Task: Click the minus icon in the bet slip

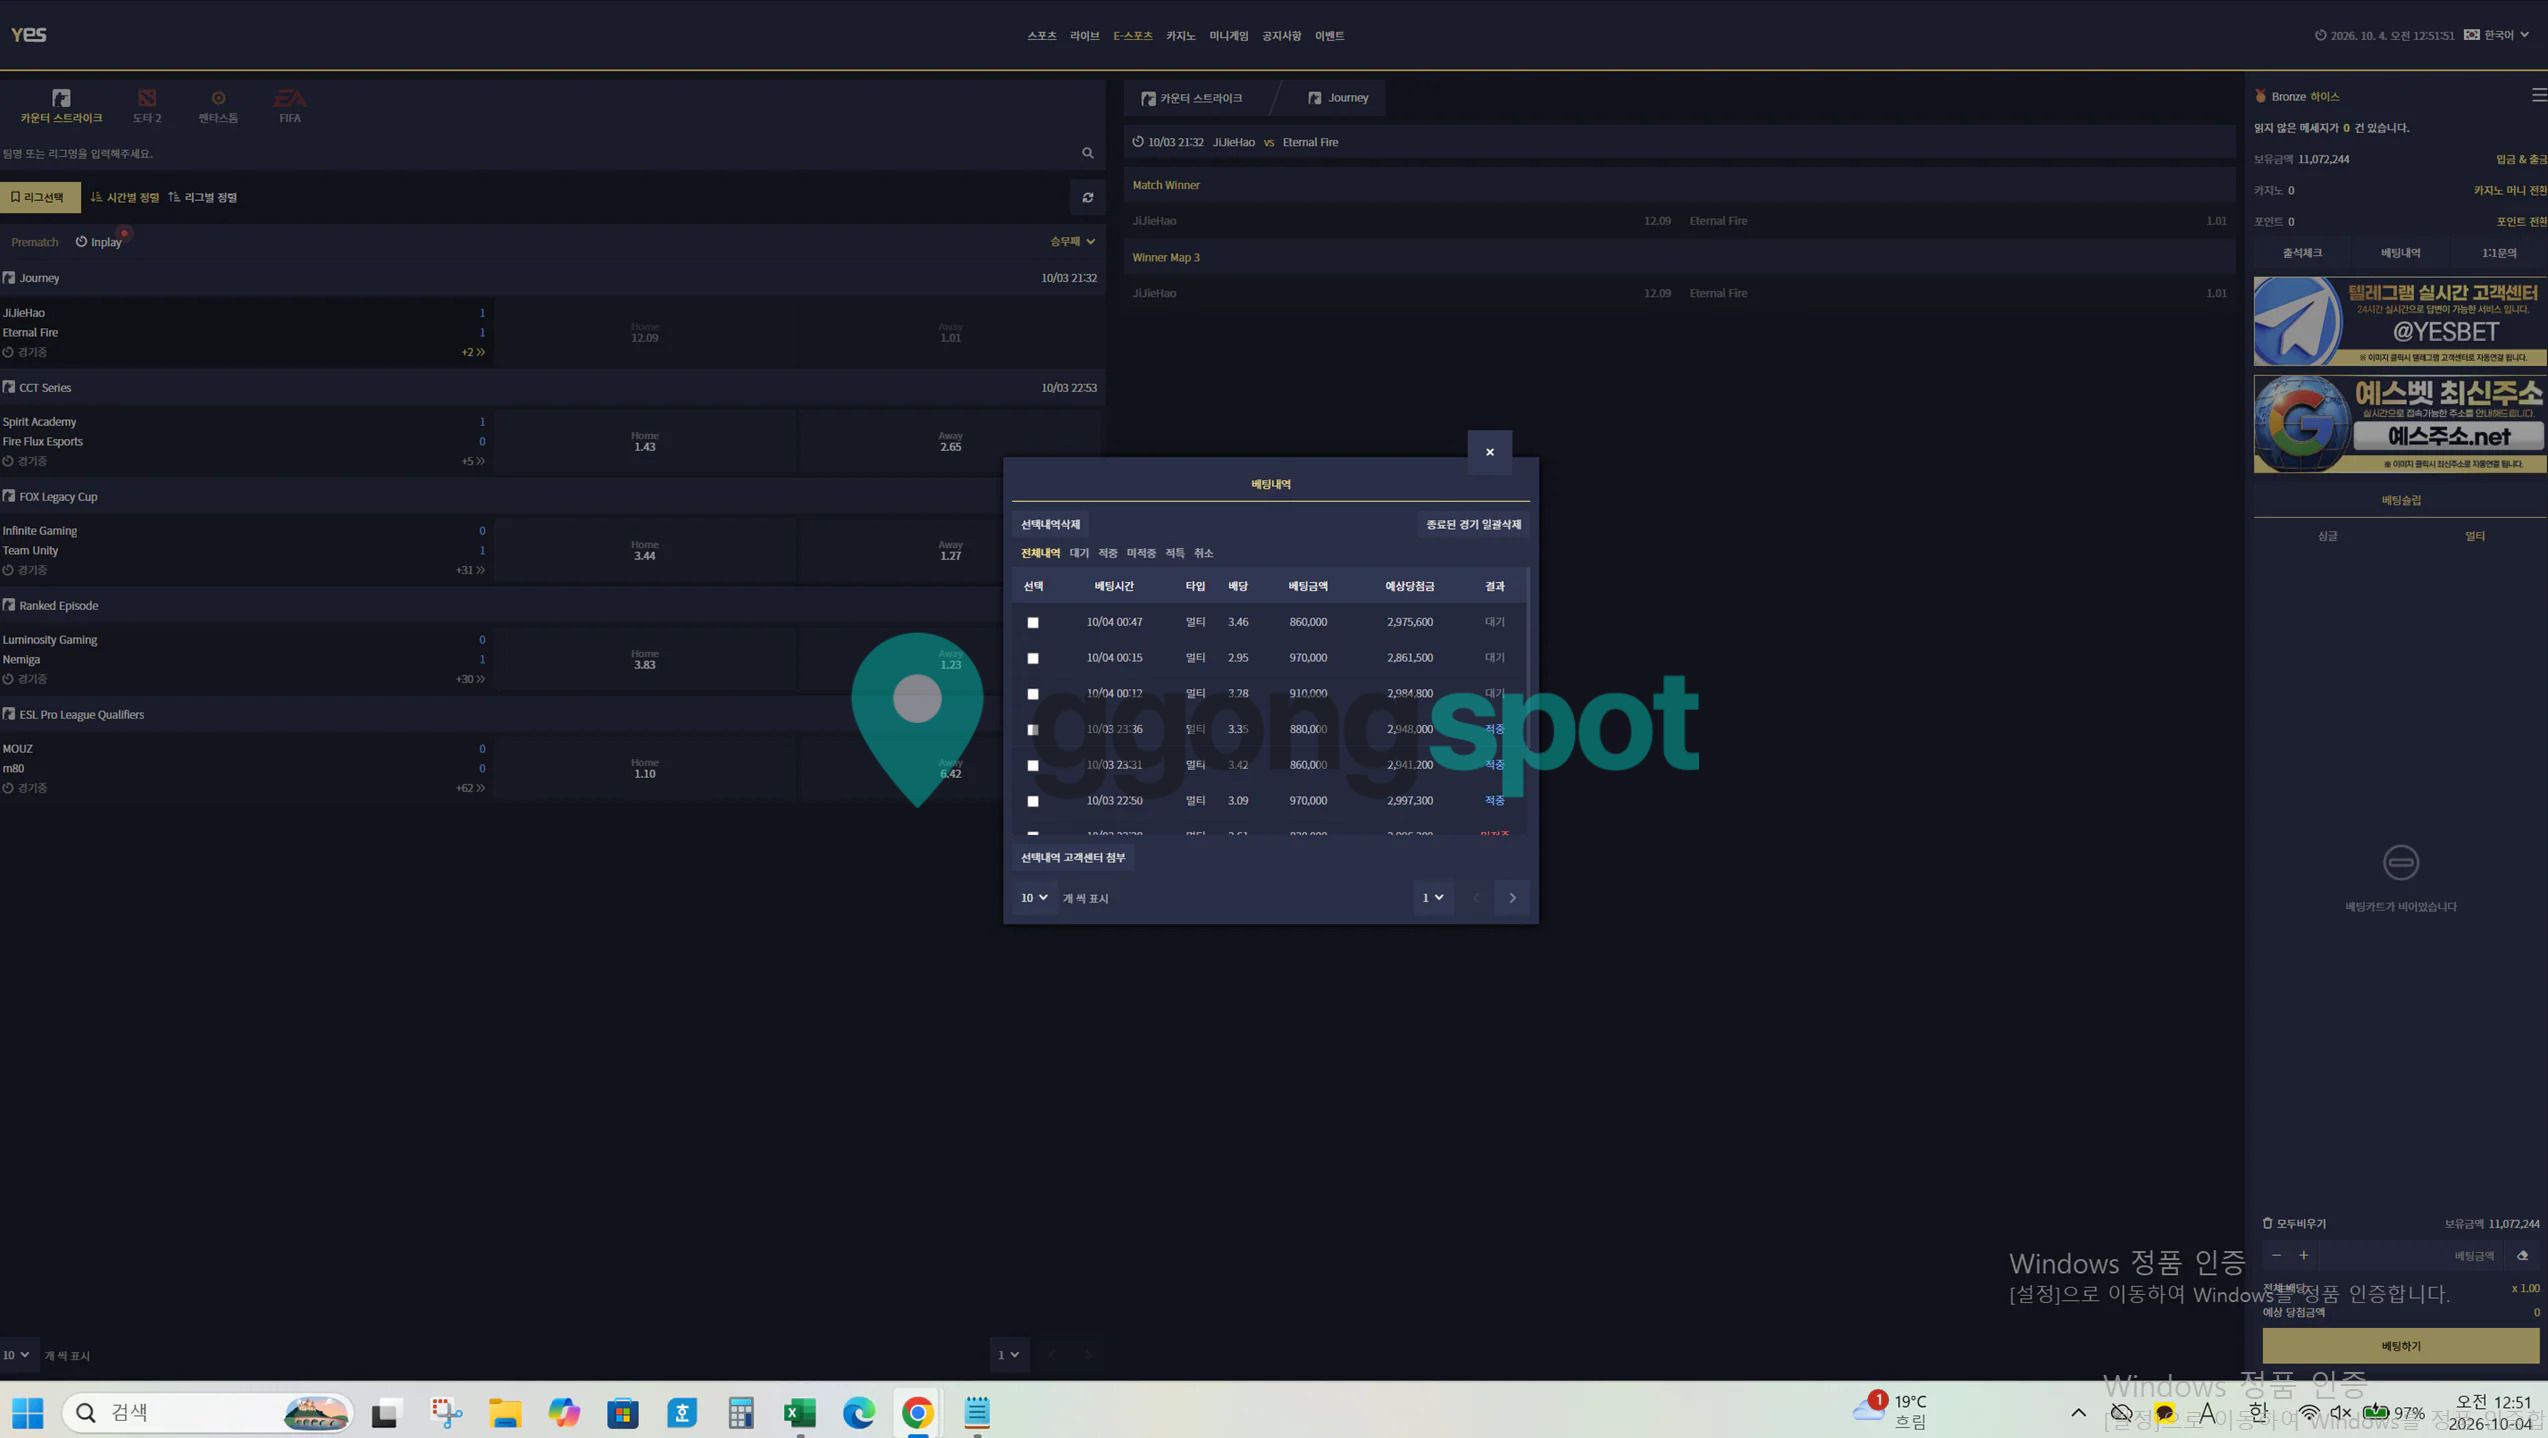Action: pos(2277,1256)
